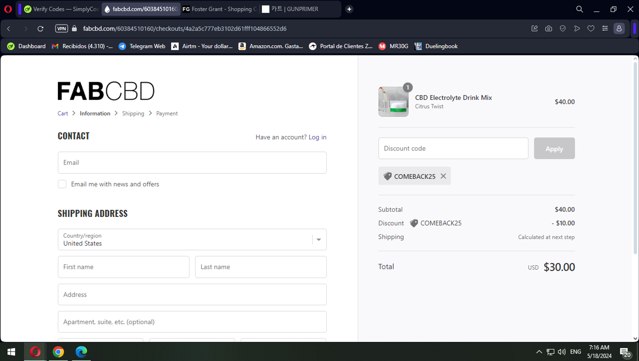Click the Opera taskbar icon

click(x=35, y=352)
